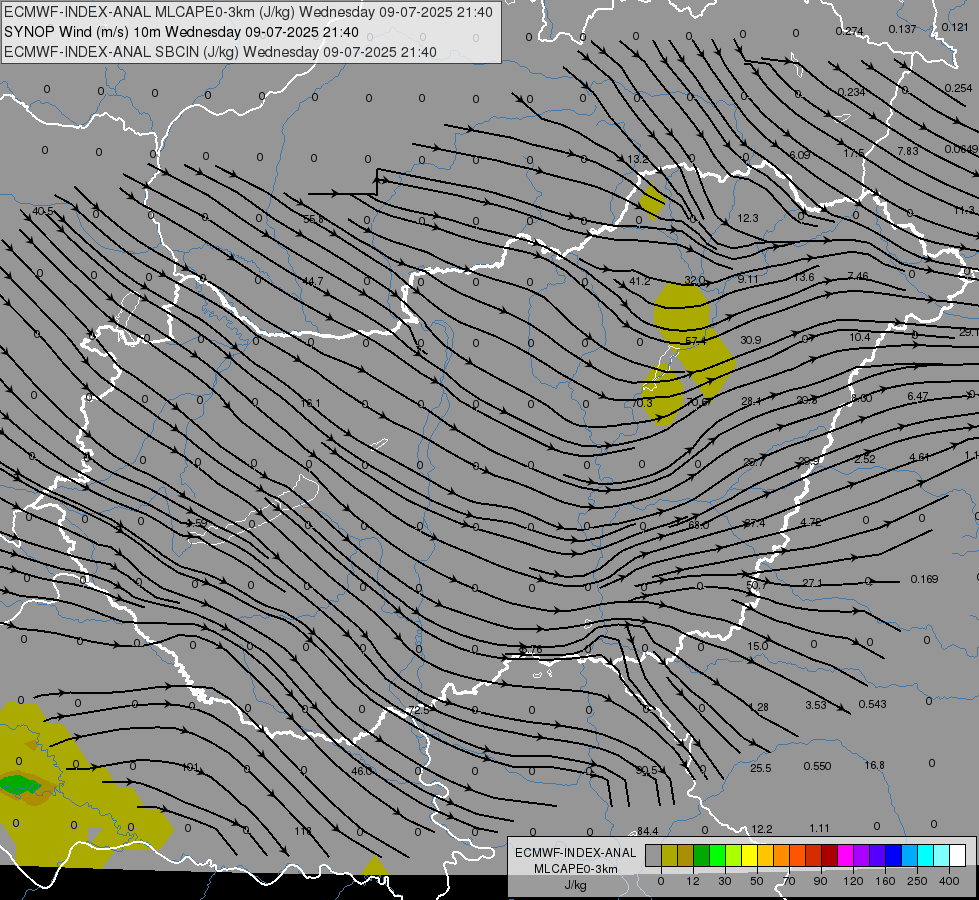Click the map value 57.4
Viewport: 979px width, 900px height.
696,341
